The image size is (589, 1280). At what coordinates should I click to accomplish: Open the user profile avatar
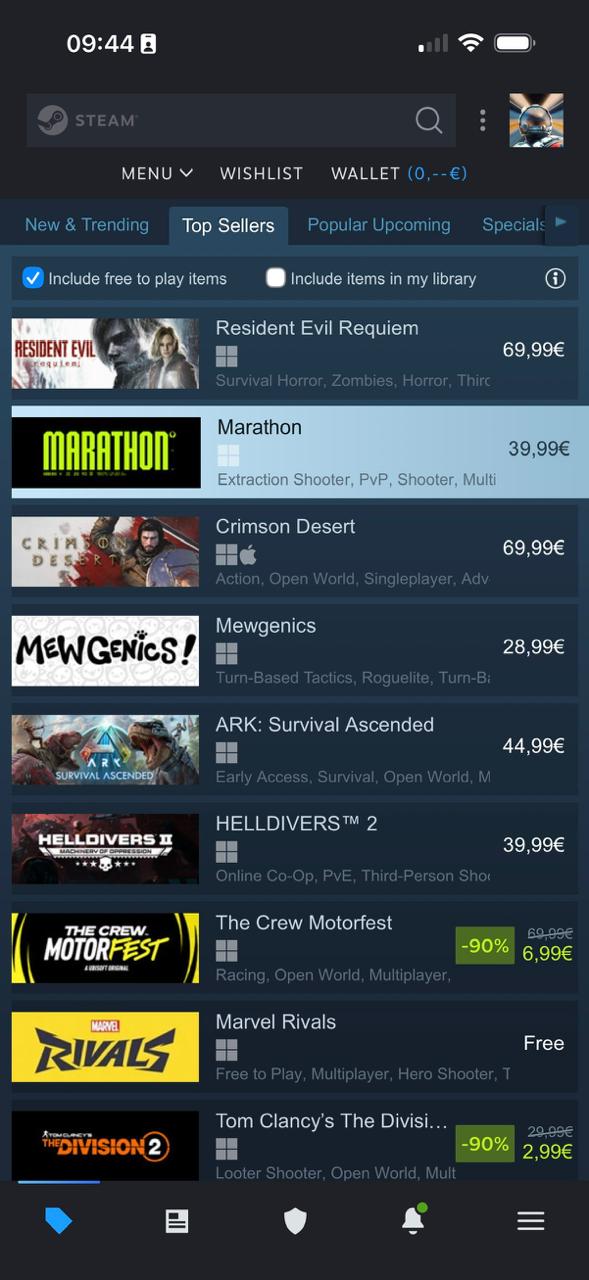coord(536,120)
